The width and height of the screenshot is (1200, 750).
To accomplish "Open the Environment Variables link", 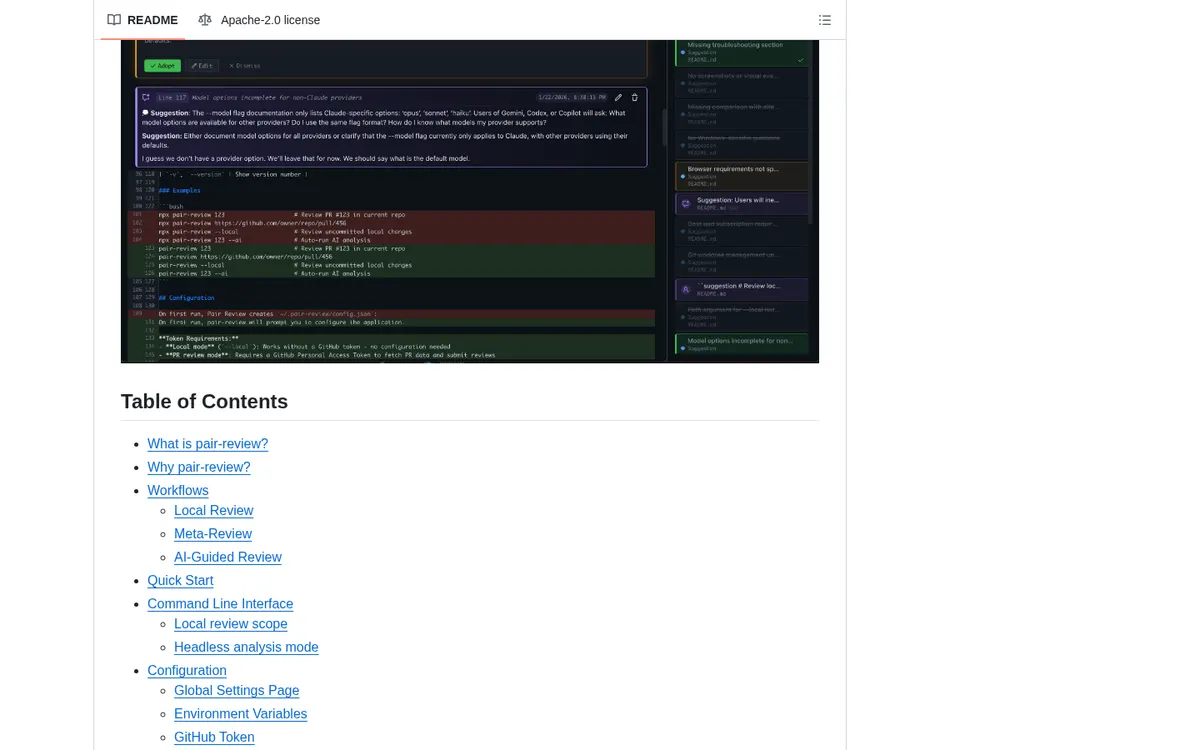I will (241, 714).
